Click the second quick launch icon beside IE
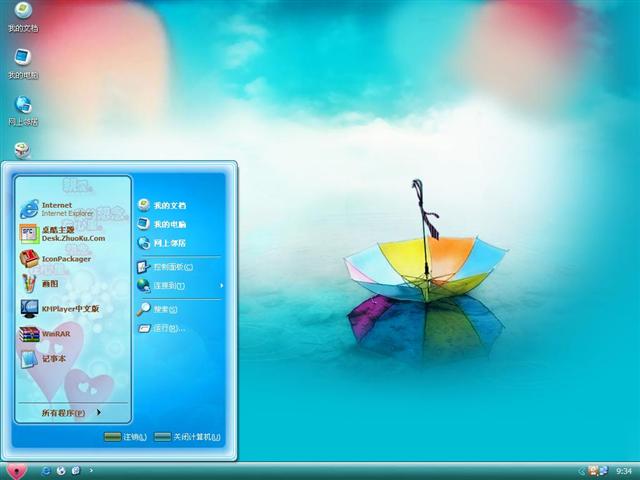The width and height of the screenshot is (640, 480). click(61, 471)
